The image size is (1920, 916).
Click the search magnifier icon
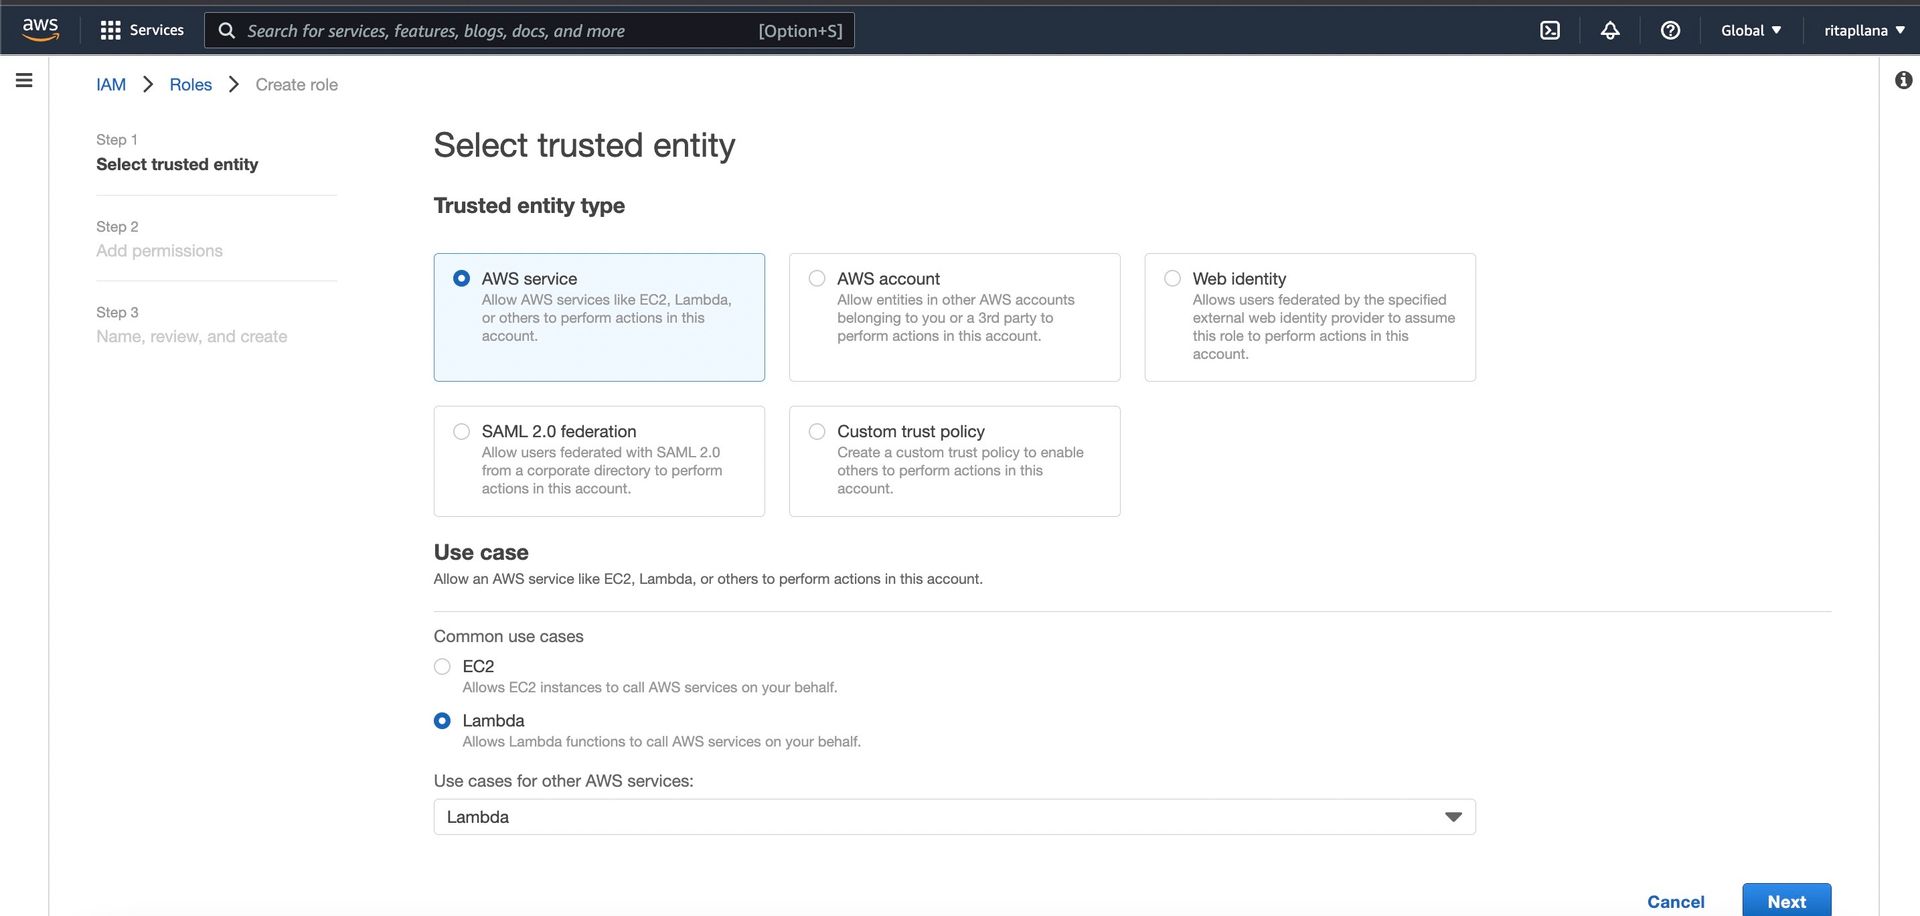pos(227,30)
